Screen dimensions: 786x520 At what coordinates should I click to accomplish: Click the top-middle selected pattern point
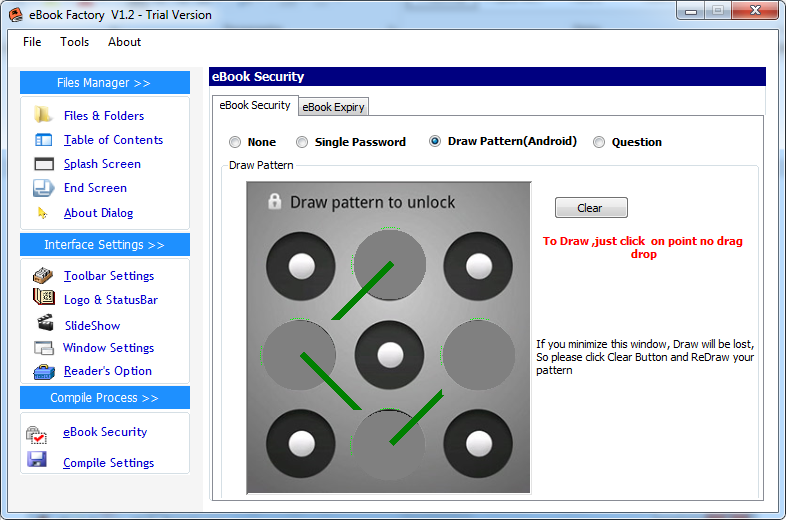[x=389, y=264]
